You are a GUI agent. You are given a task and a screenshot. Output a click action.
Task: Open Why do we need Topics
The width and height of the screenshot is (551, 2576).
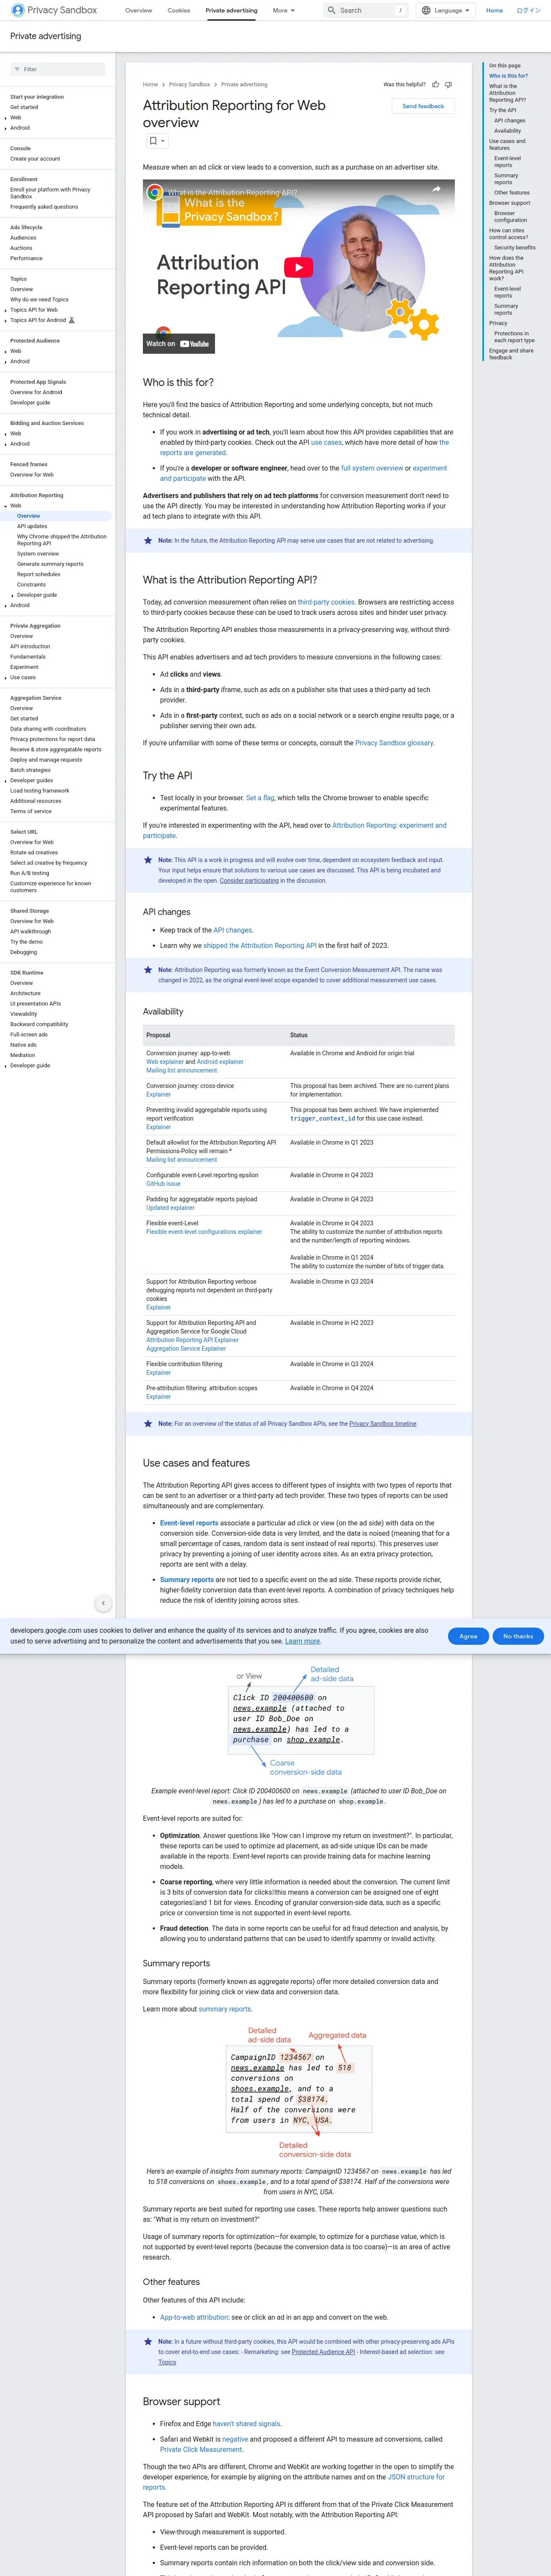click(39, 299)
